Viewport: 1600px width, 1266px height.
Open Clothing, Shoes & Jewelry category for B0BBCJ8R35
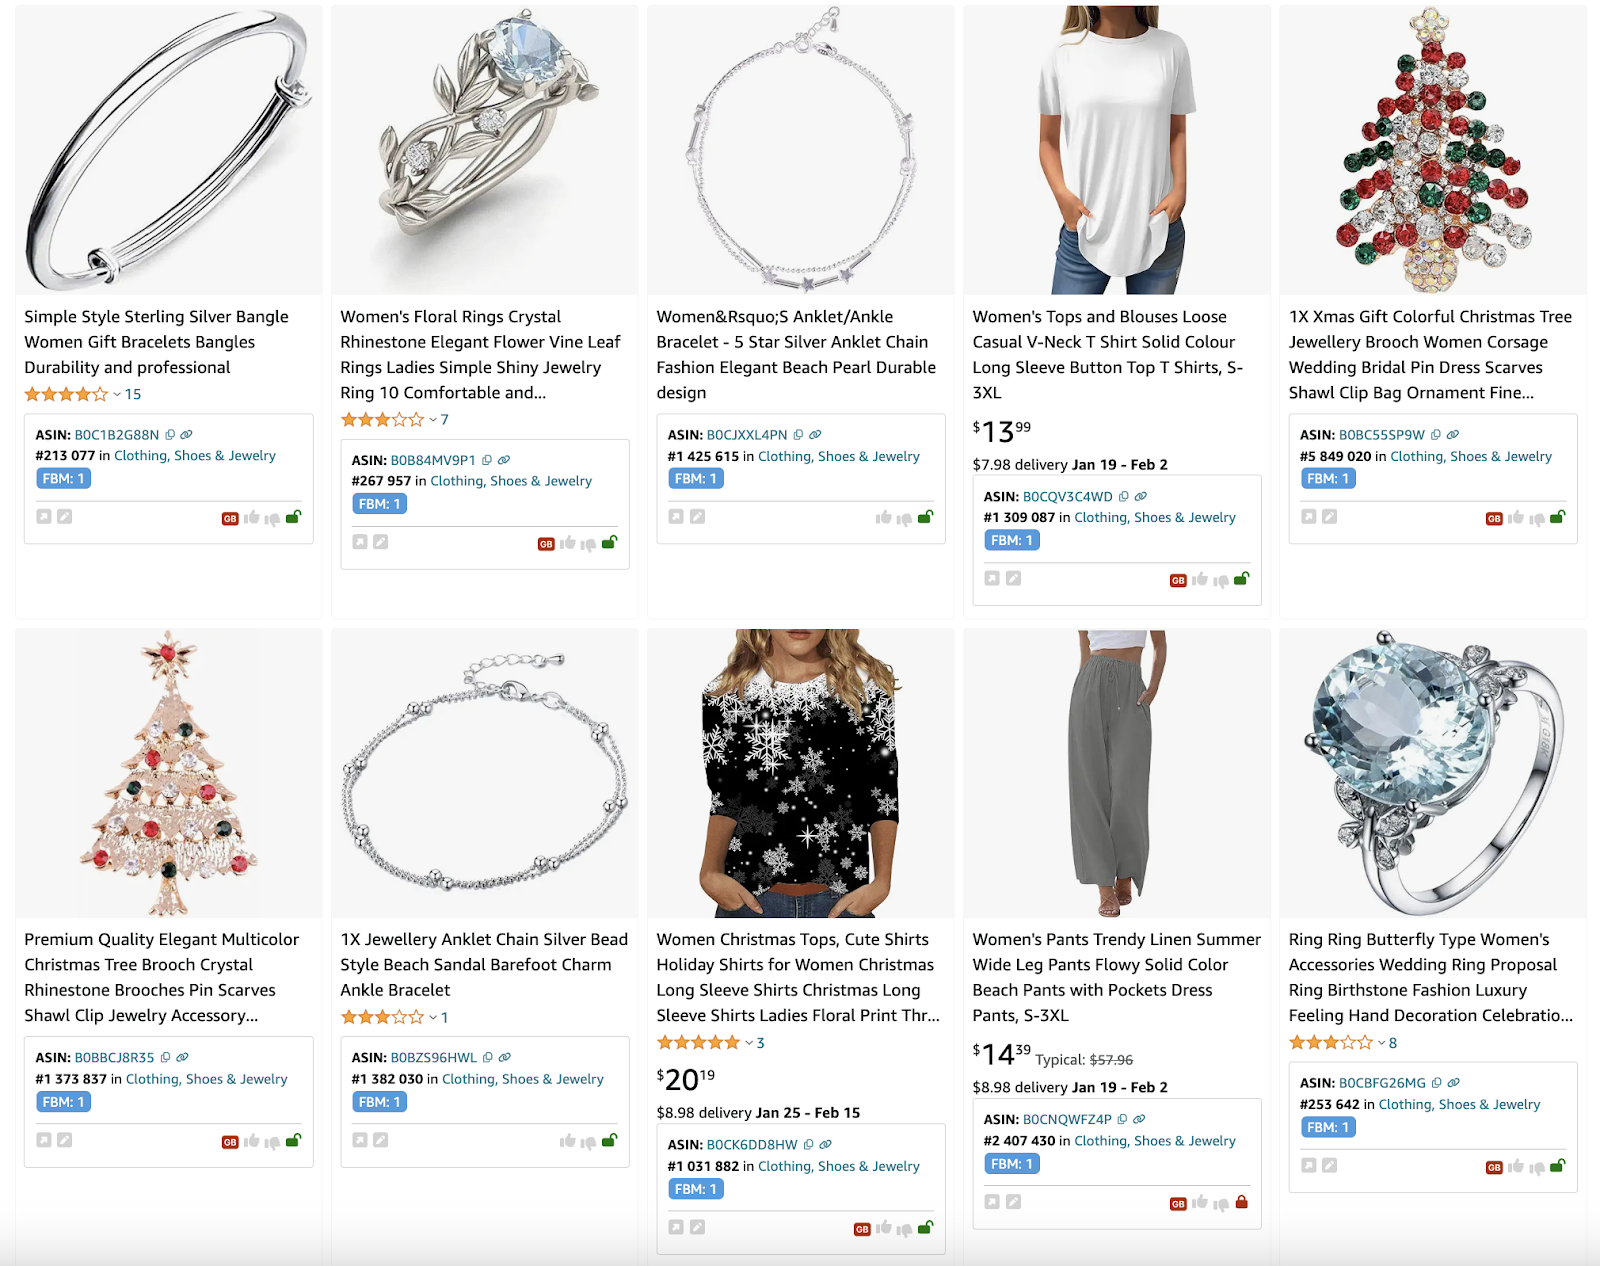coord(206,1079)
